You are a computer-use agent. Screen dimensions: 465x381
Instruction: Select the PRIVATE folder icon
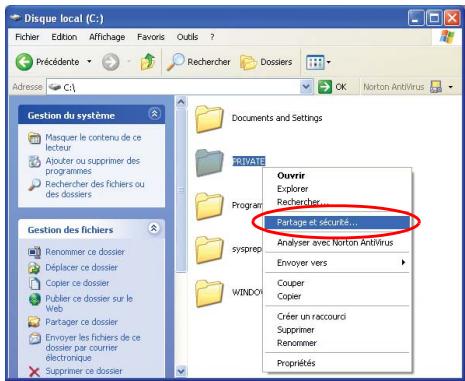point(209,163)
